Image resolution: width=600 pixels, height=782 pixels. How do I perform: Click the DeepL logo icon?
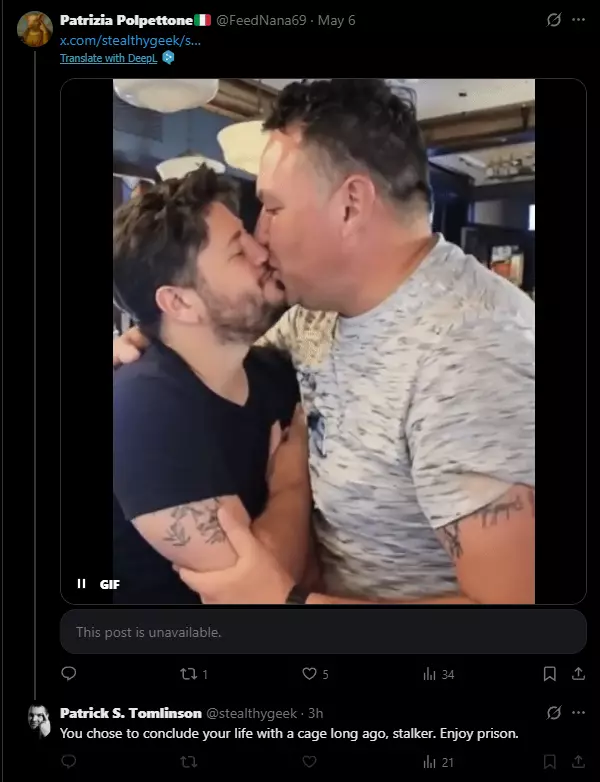coord(169,58)
